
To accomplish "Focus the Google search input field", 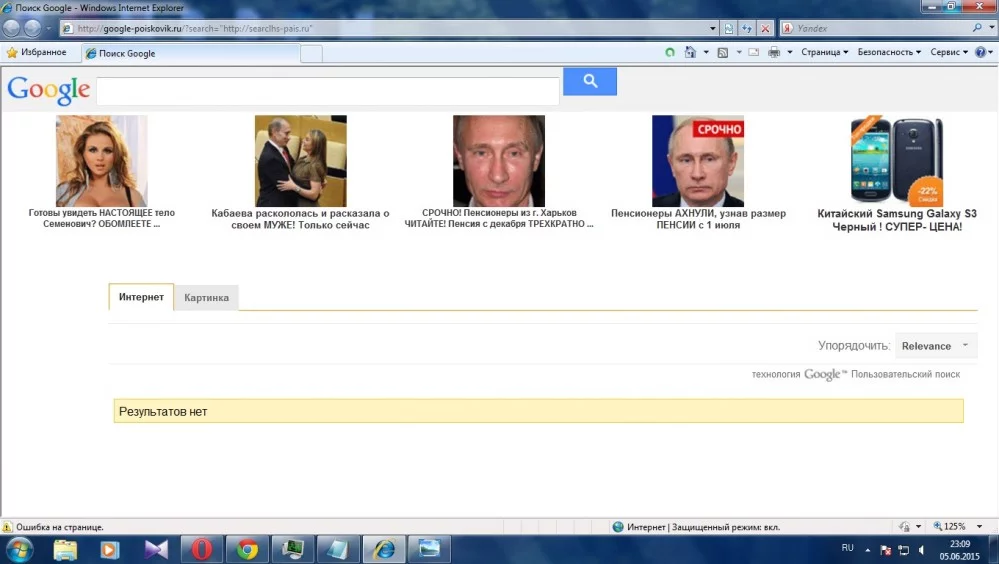I will [x=327, y=92].
